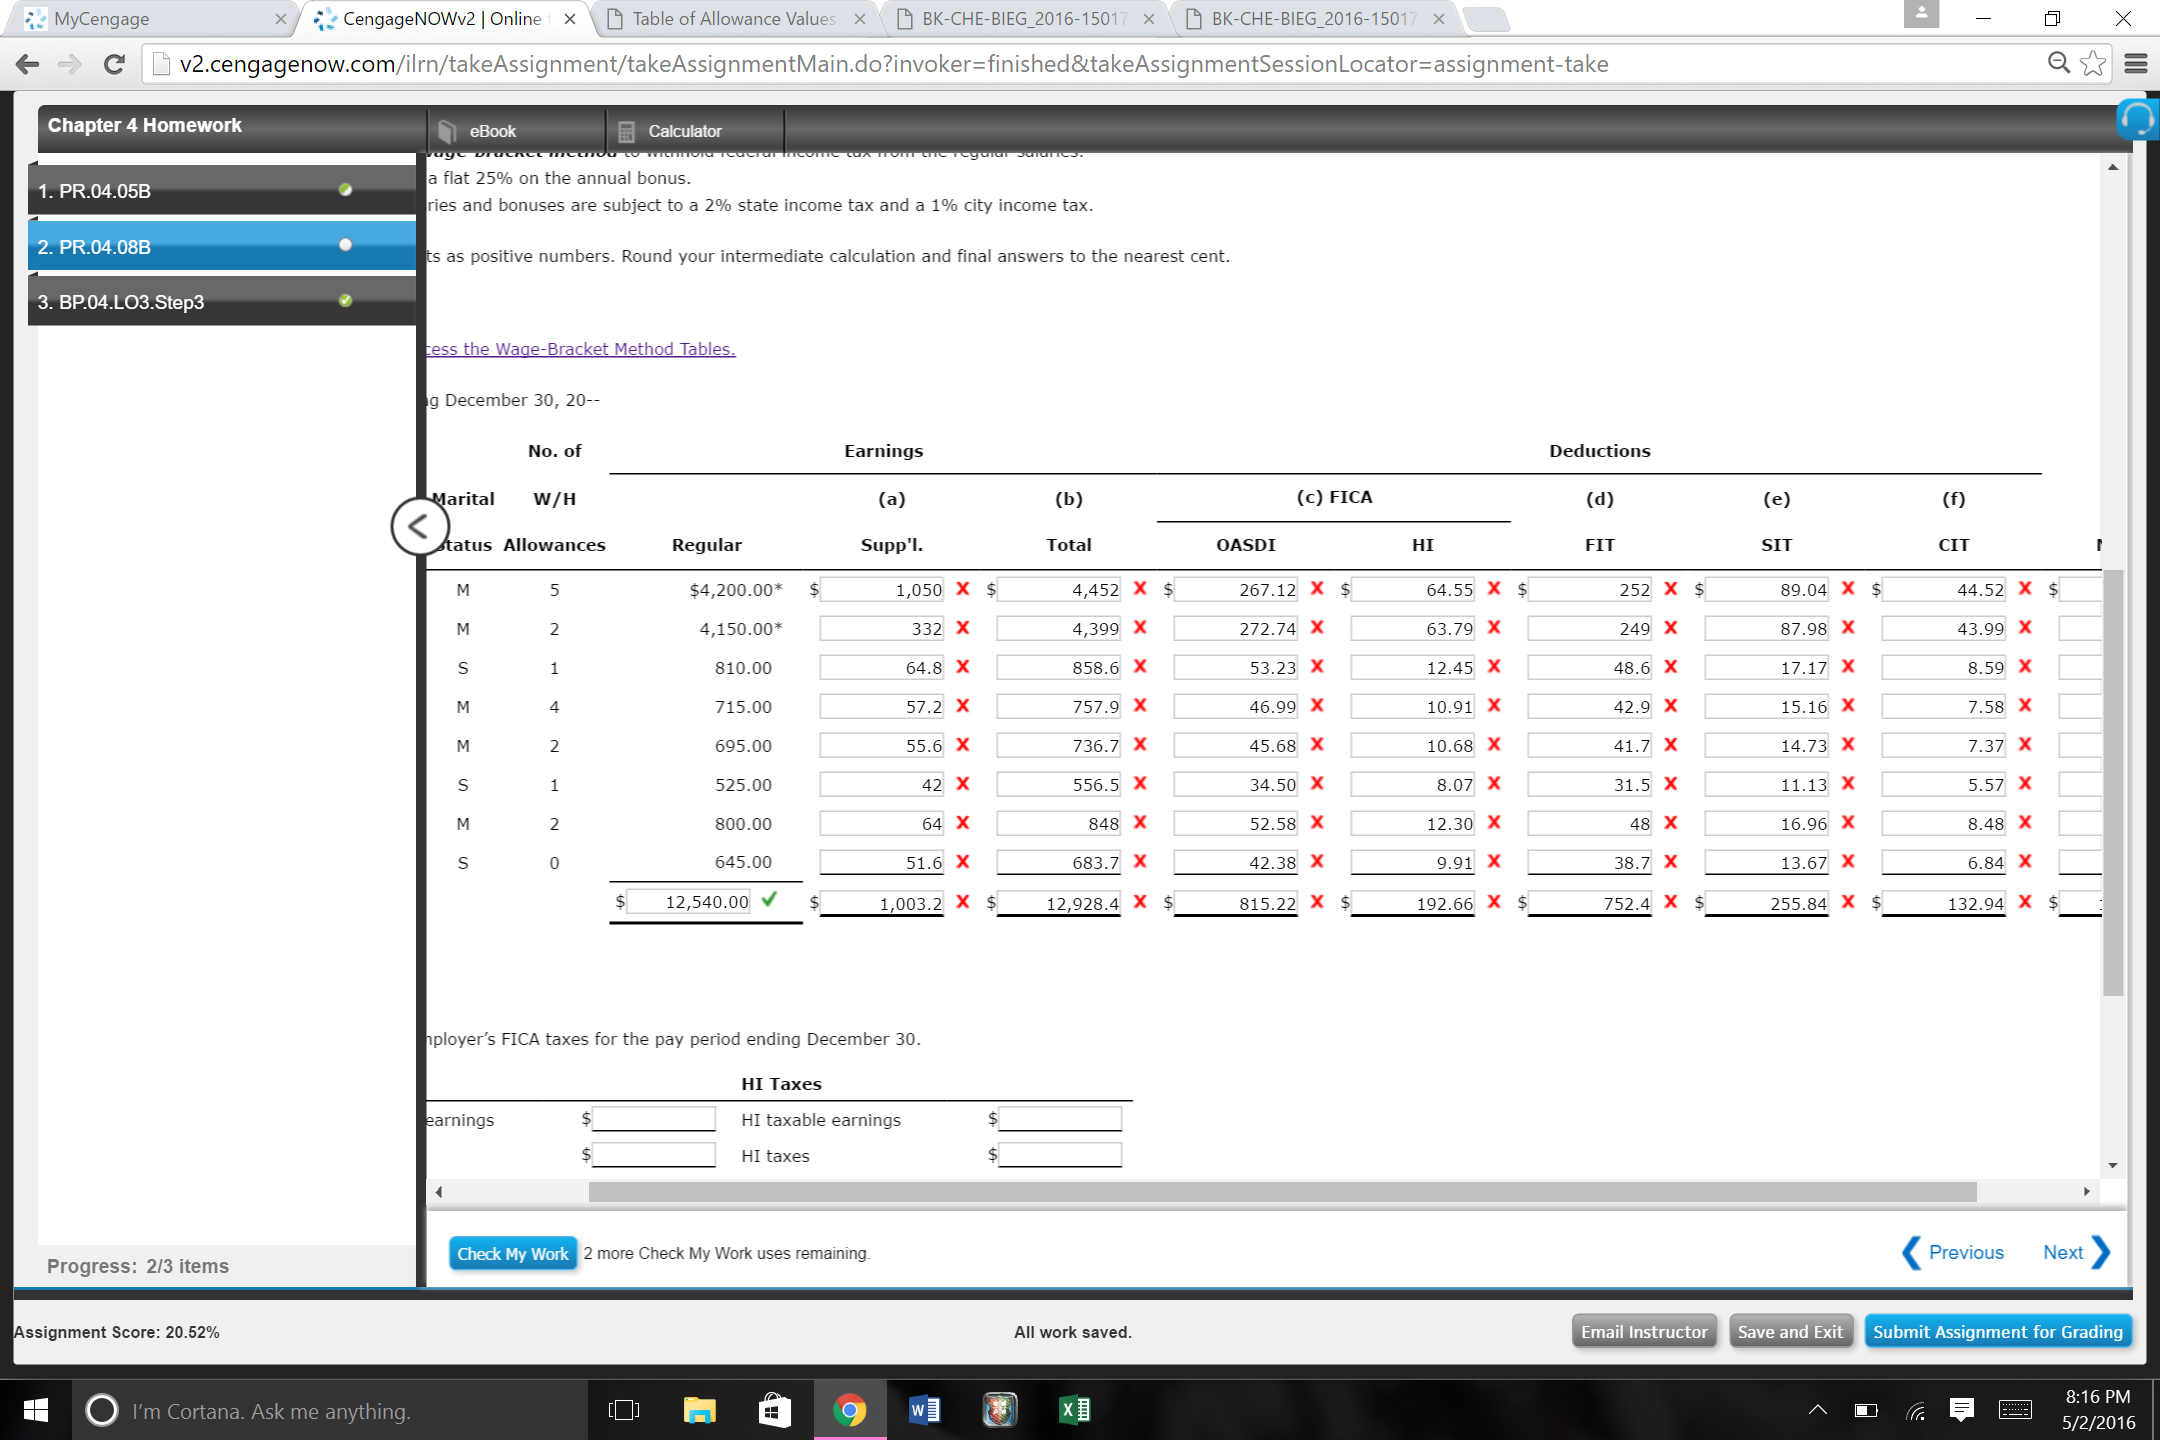The width and height of the screenshot is (2160, 1440).
Task: Open Chrome's hamburger menu
Action: pos(2136,63)
